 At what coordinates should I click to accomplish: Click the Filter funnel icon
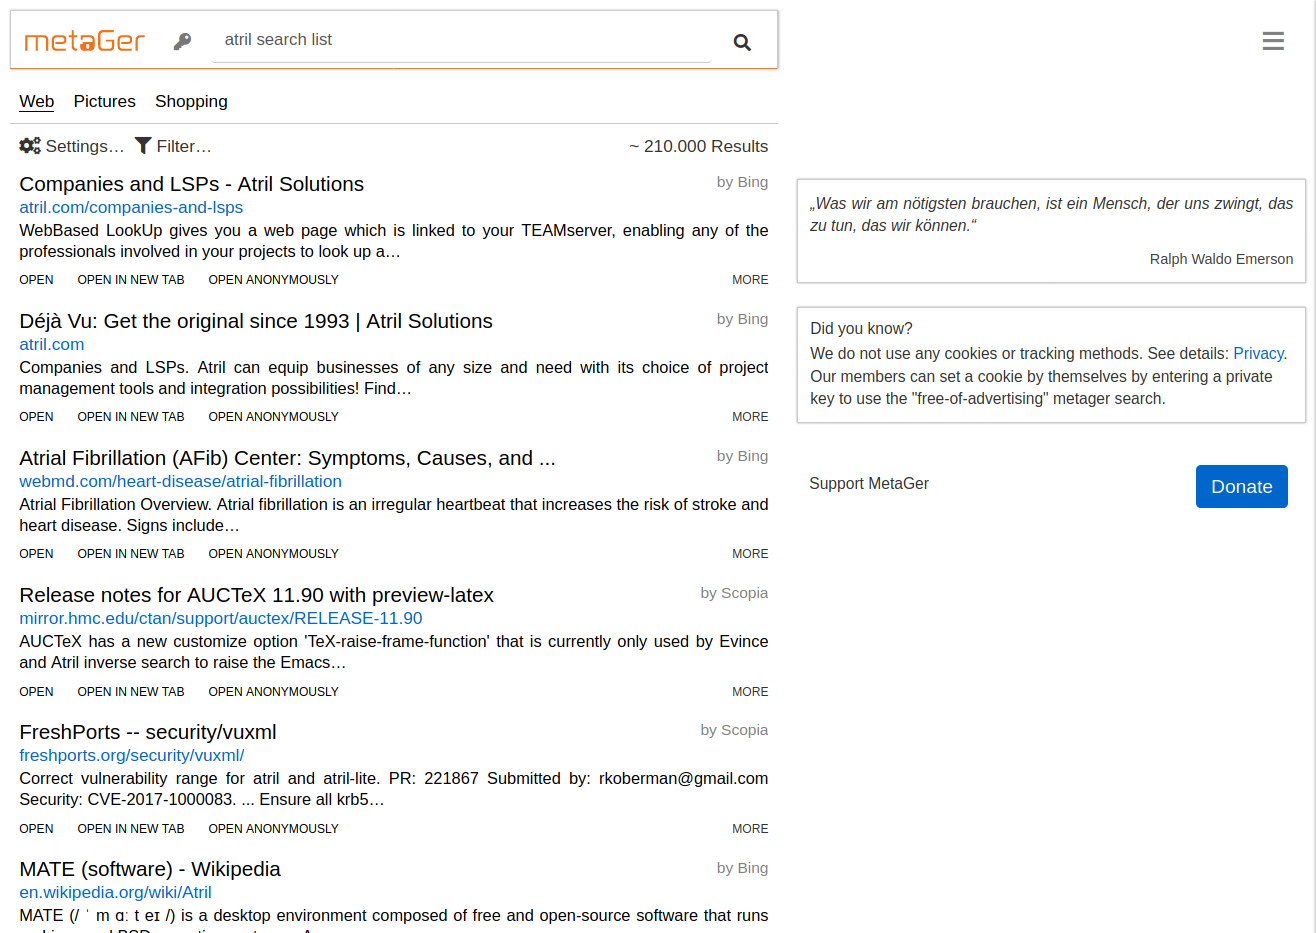(x=143, y=146)
